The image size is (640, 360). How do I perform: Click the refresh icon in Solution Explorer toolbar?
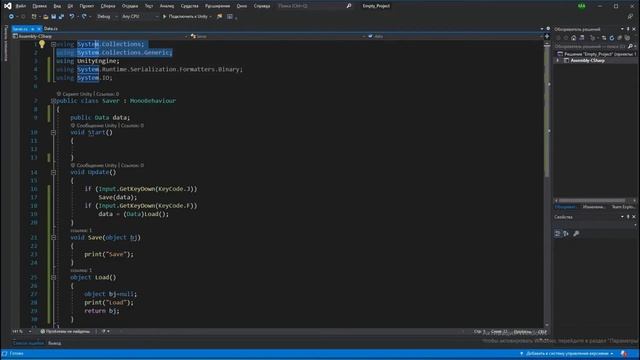point(611,38)
